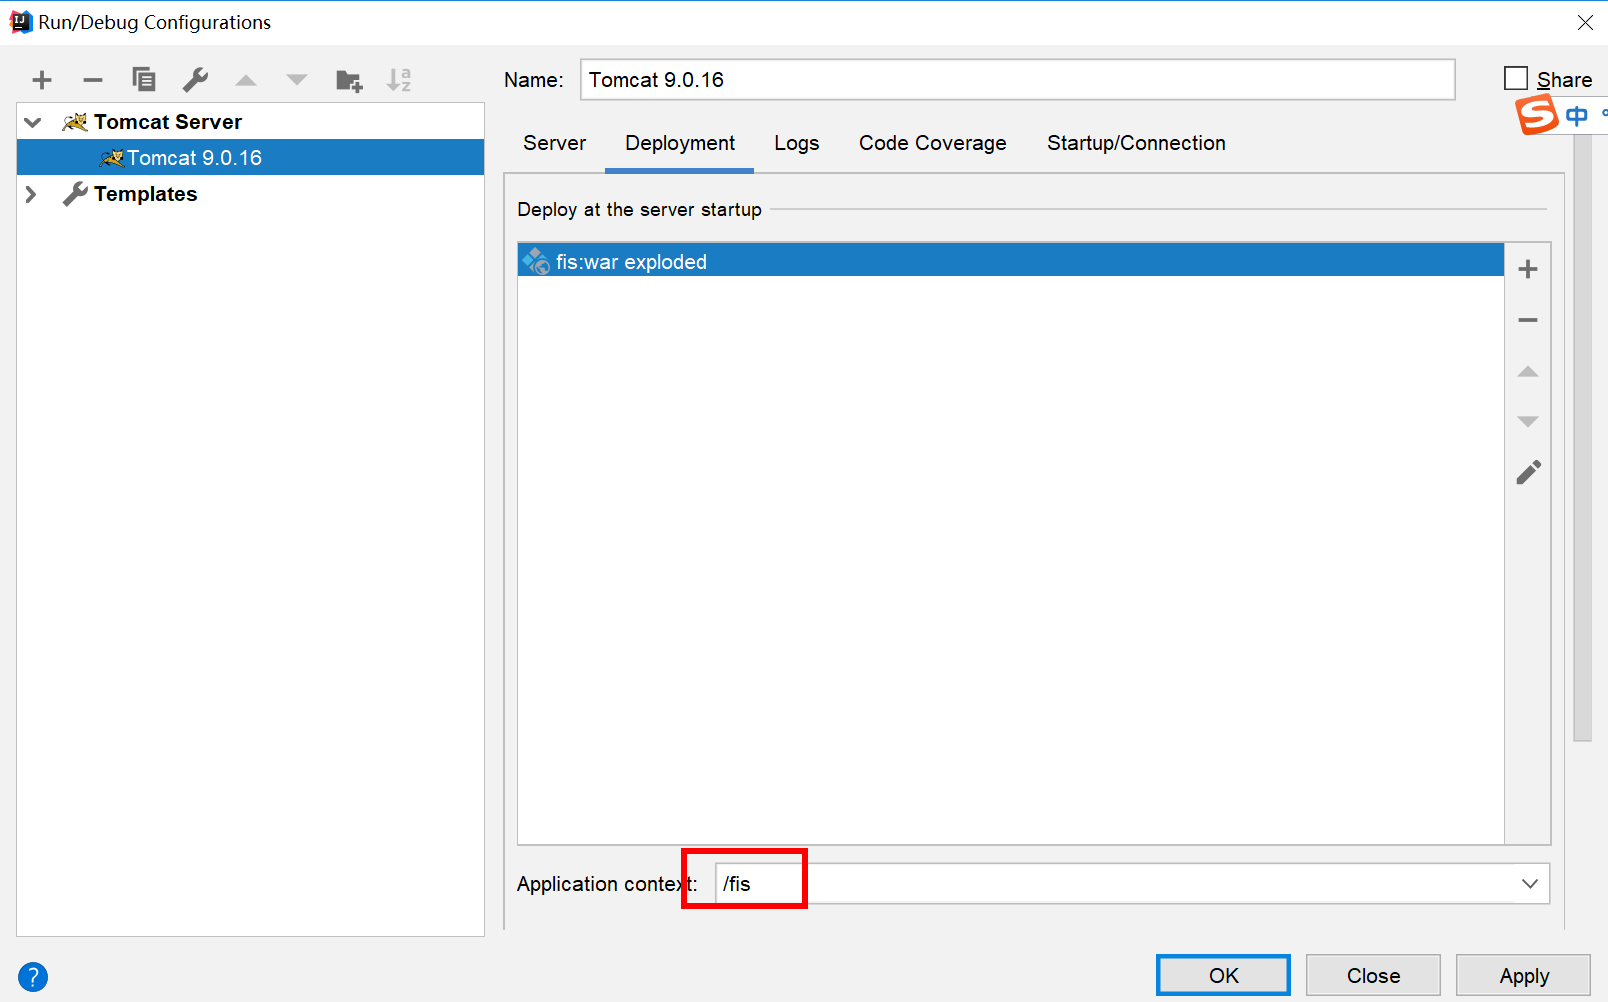This screenshot has width=1608, height=1002.
Task: Switch to the Startup/Connection tab
Action: point(1136,143)
